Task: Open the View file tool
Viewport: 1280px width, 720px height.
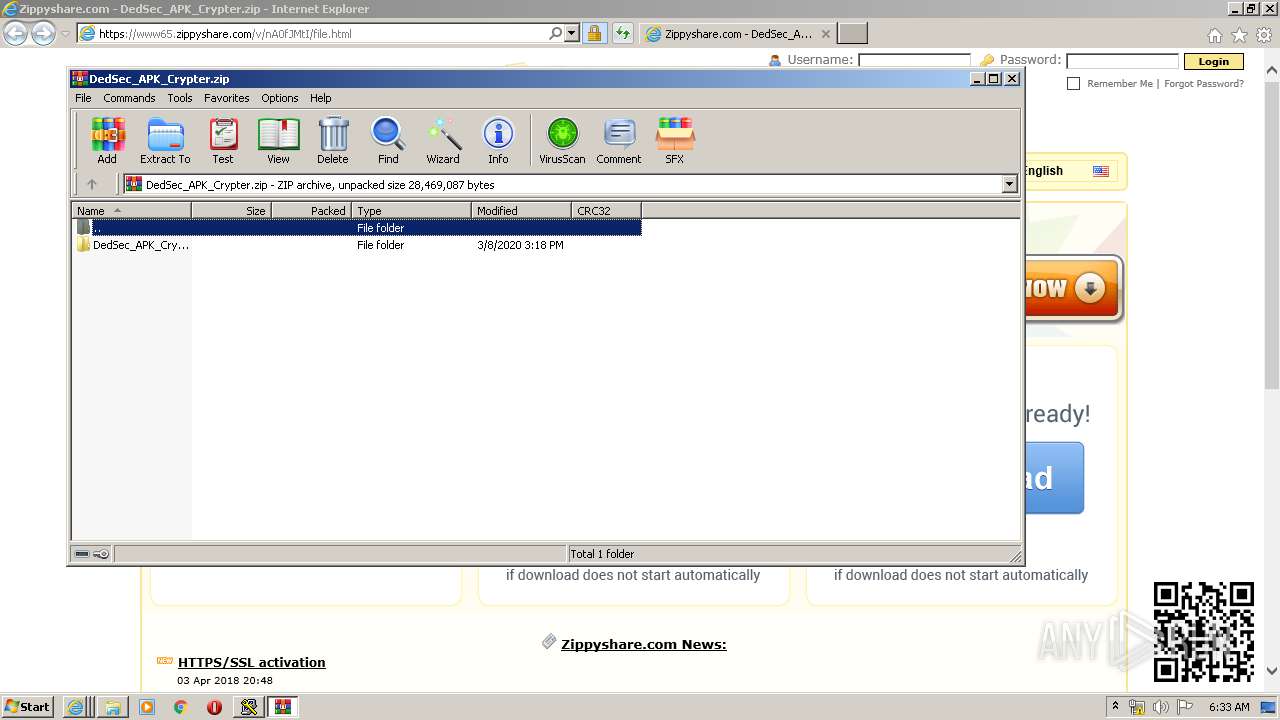Action: pos(278,141)
